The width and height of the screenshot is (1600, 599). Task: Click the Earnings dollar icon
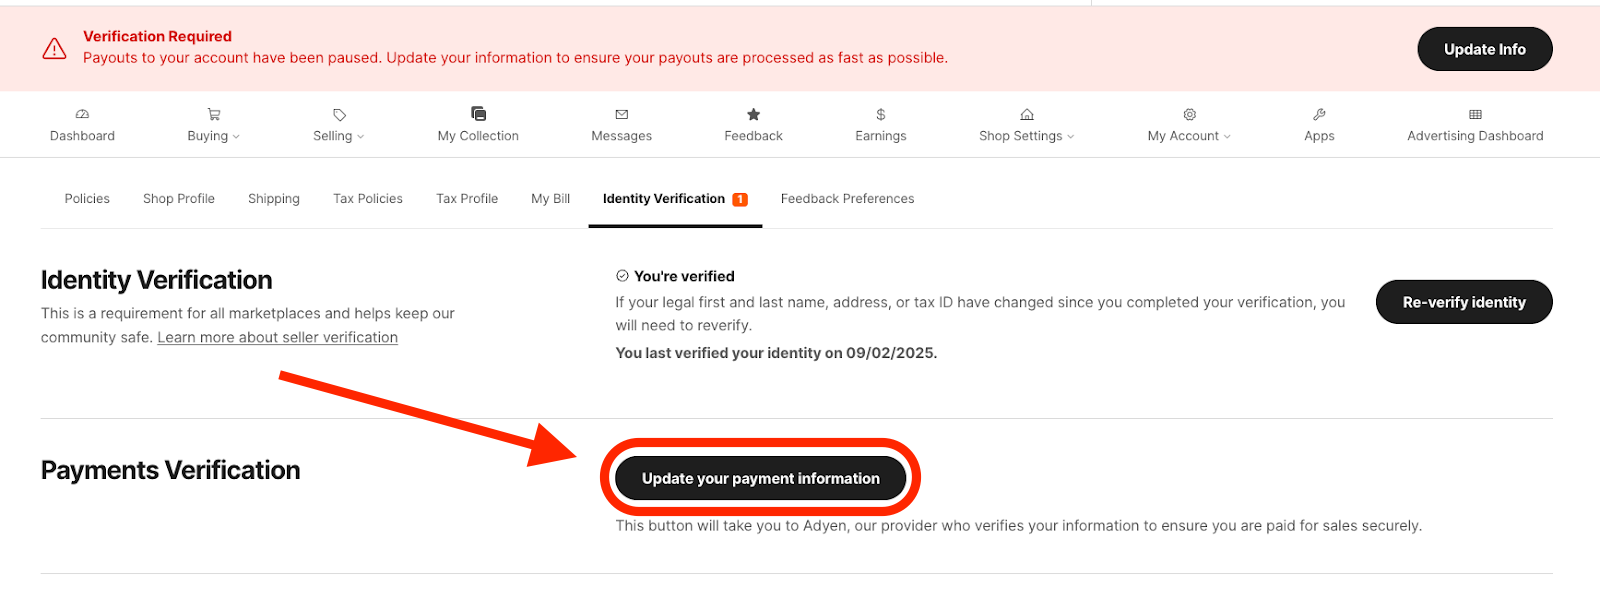tap(880, 114)
